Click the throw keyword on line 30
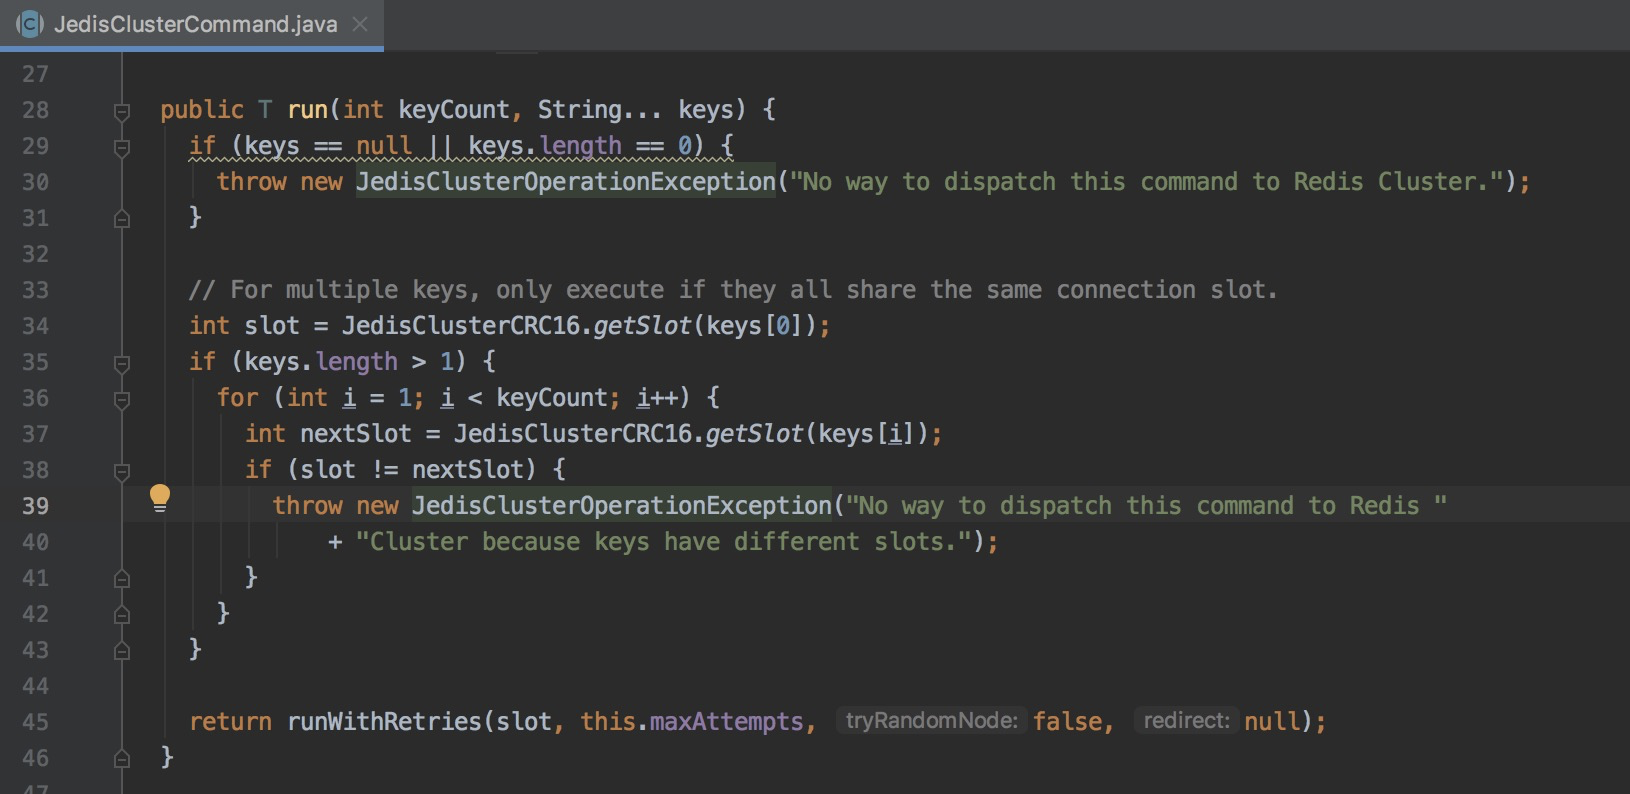This screenshot has width=1630, height=794. (x=252, y=181)
